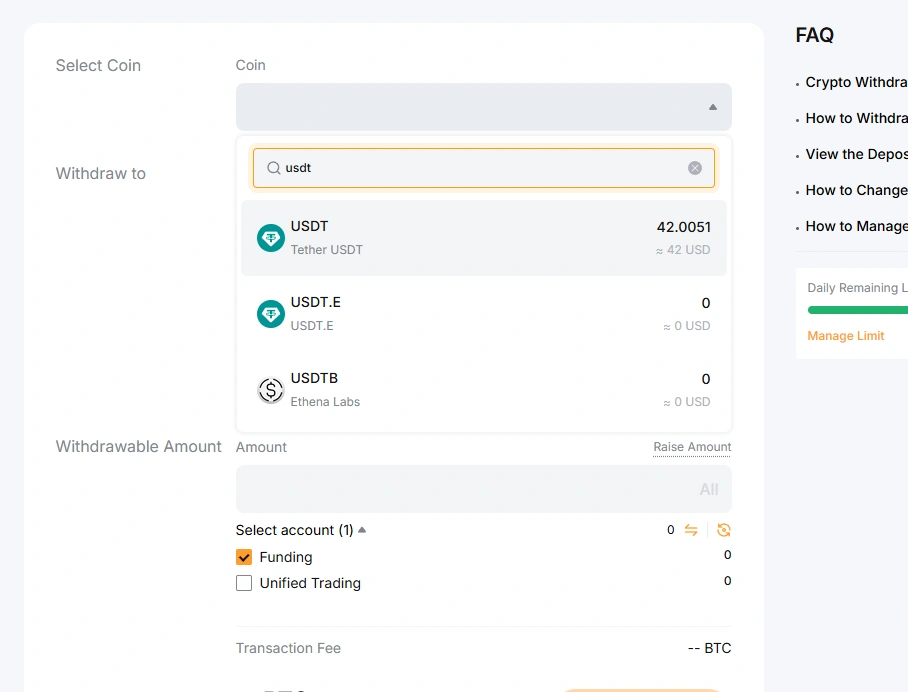908x692 pixels.
Task: Uncheck the Funding account checkbox
Action: (244, 557)
